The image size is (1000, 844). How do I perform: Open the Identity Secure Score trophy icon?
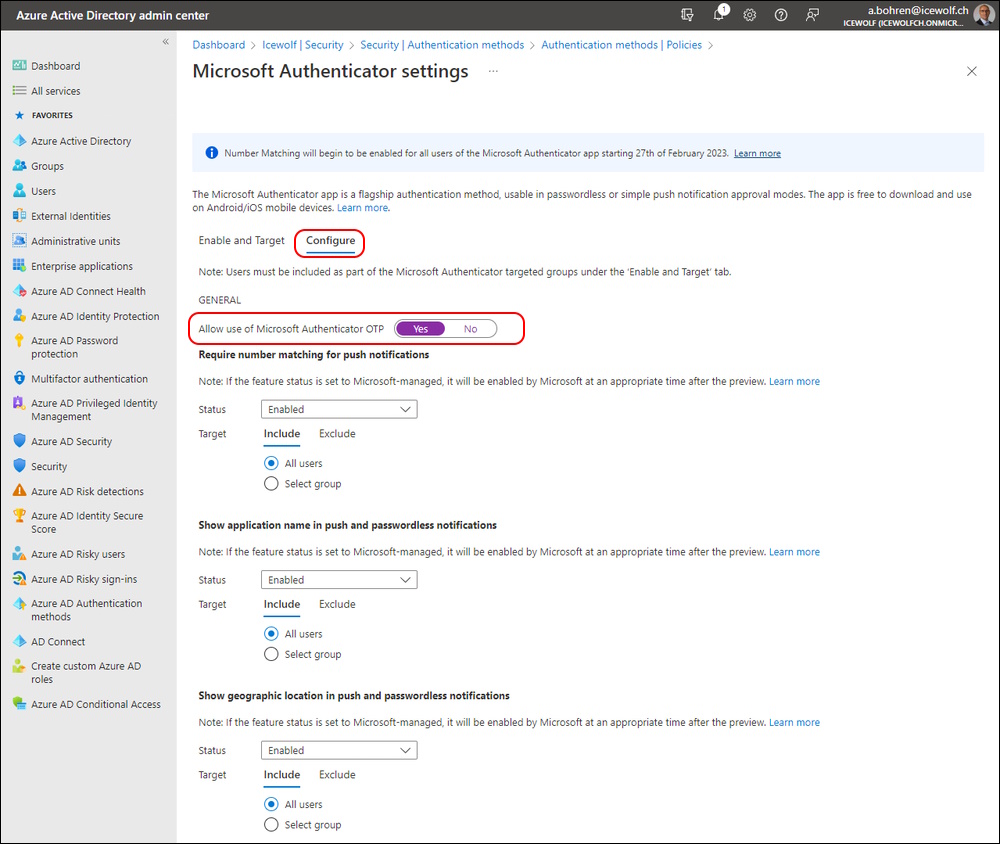coord(20,515)
